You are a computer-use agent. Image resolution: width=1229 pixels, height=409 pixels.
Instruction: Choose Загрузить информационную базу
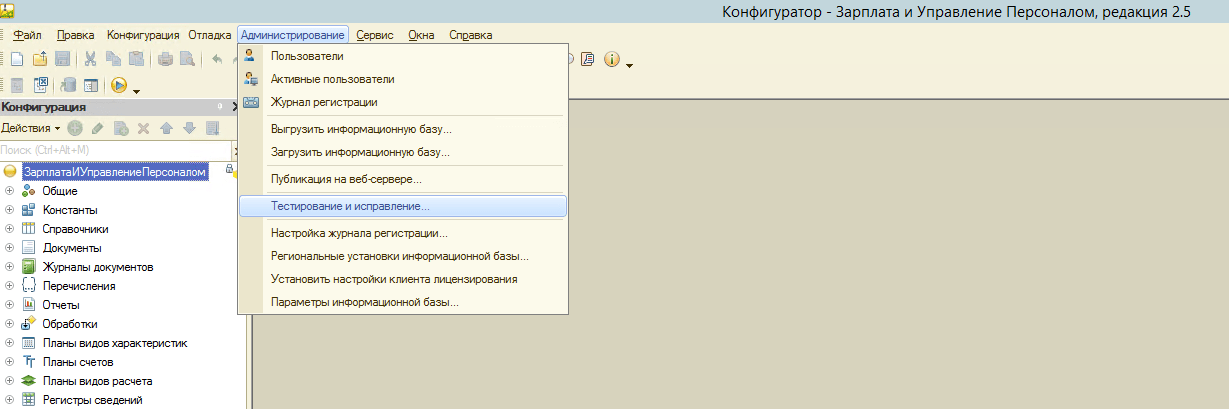(x=403, y=152)
